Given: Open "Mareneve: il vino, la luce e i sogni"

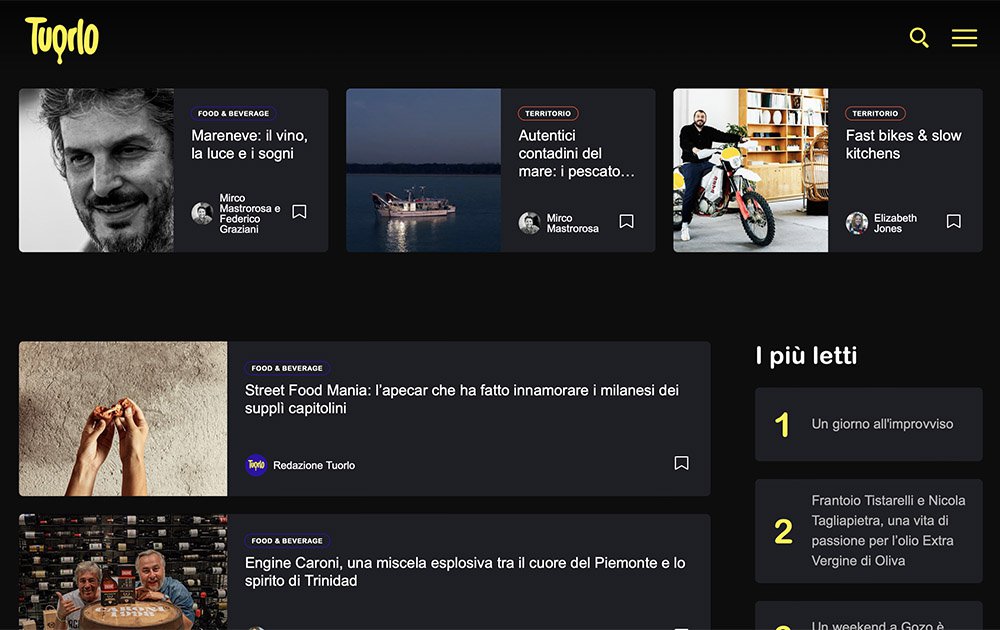Looking at the screenshot, I should (x=249, y=146).
